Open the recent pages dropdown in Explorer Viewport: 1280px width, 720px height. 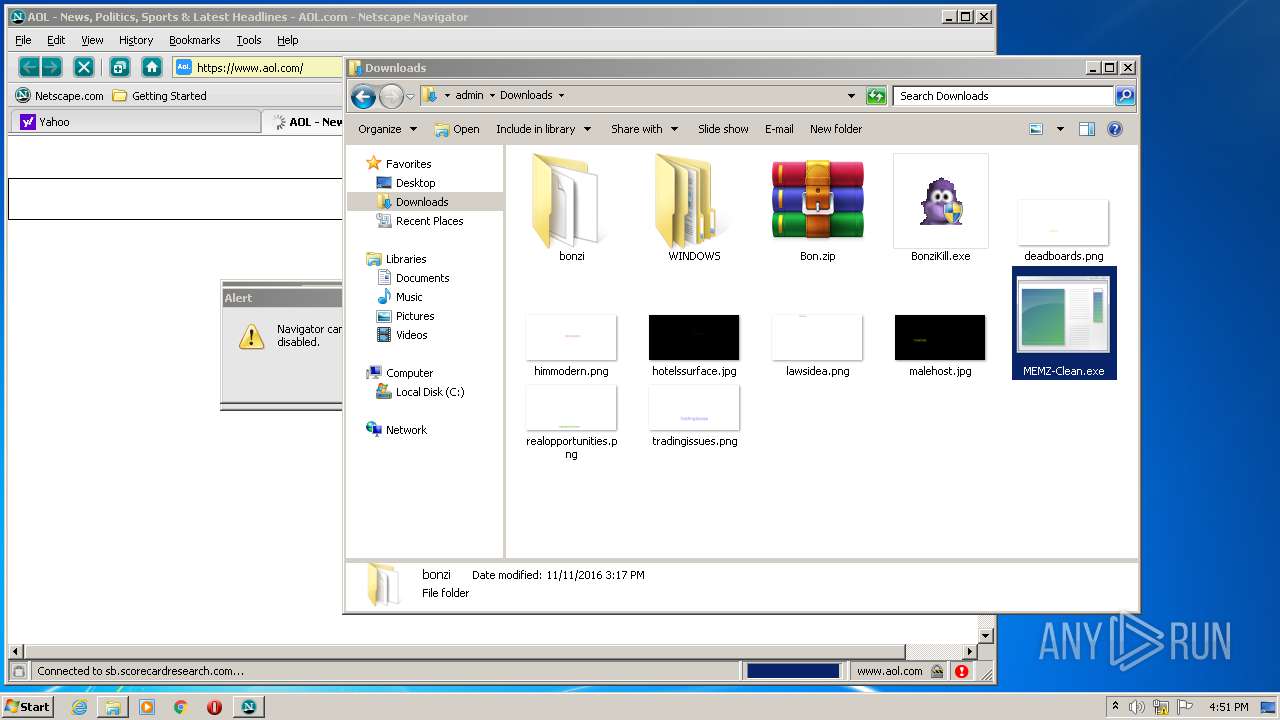pos(410,97)
